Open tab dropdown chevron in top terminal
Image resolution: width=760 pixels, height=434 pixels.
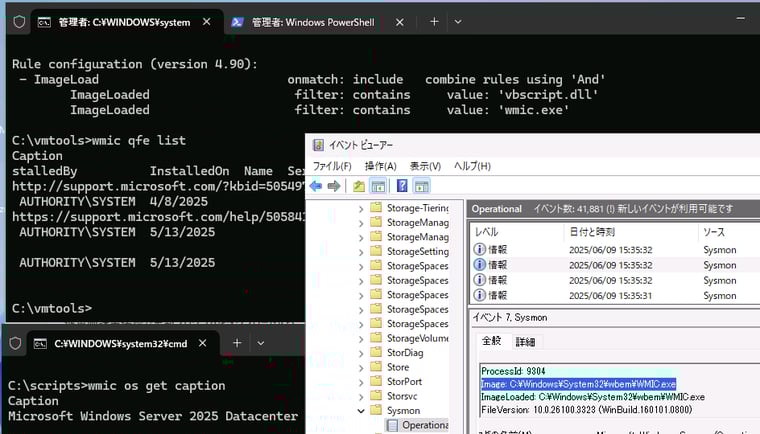[x=458, y=22]
